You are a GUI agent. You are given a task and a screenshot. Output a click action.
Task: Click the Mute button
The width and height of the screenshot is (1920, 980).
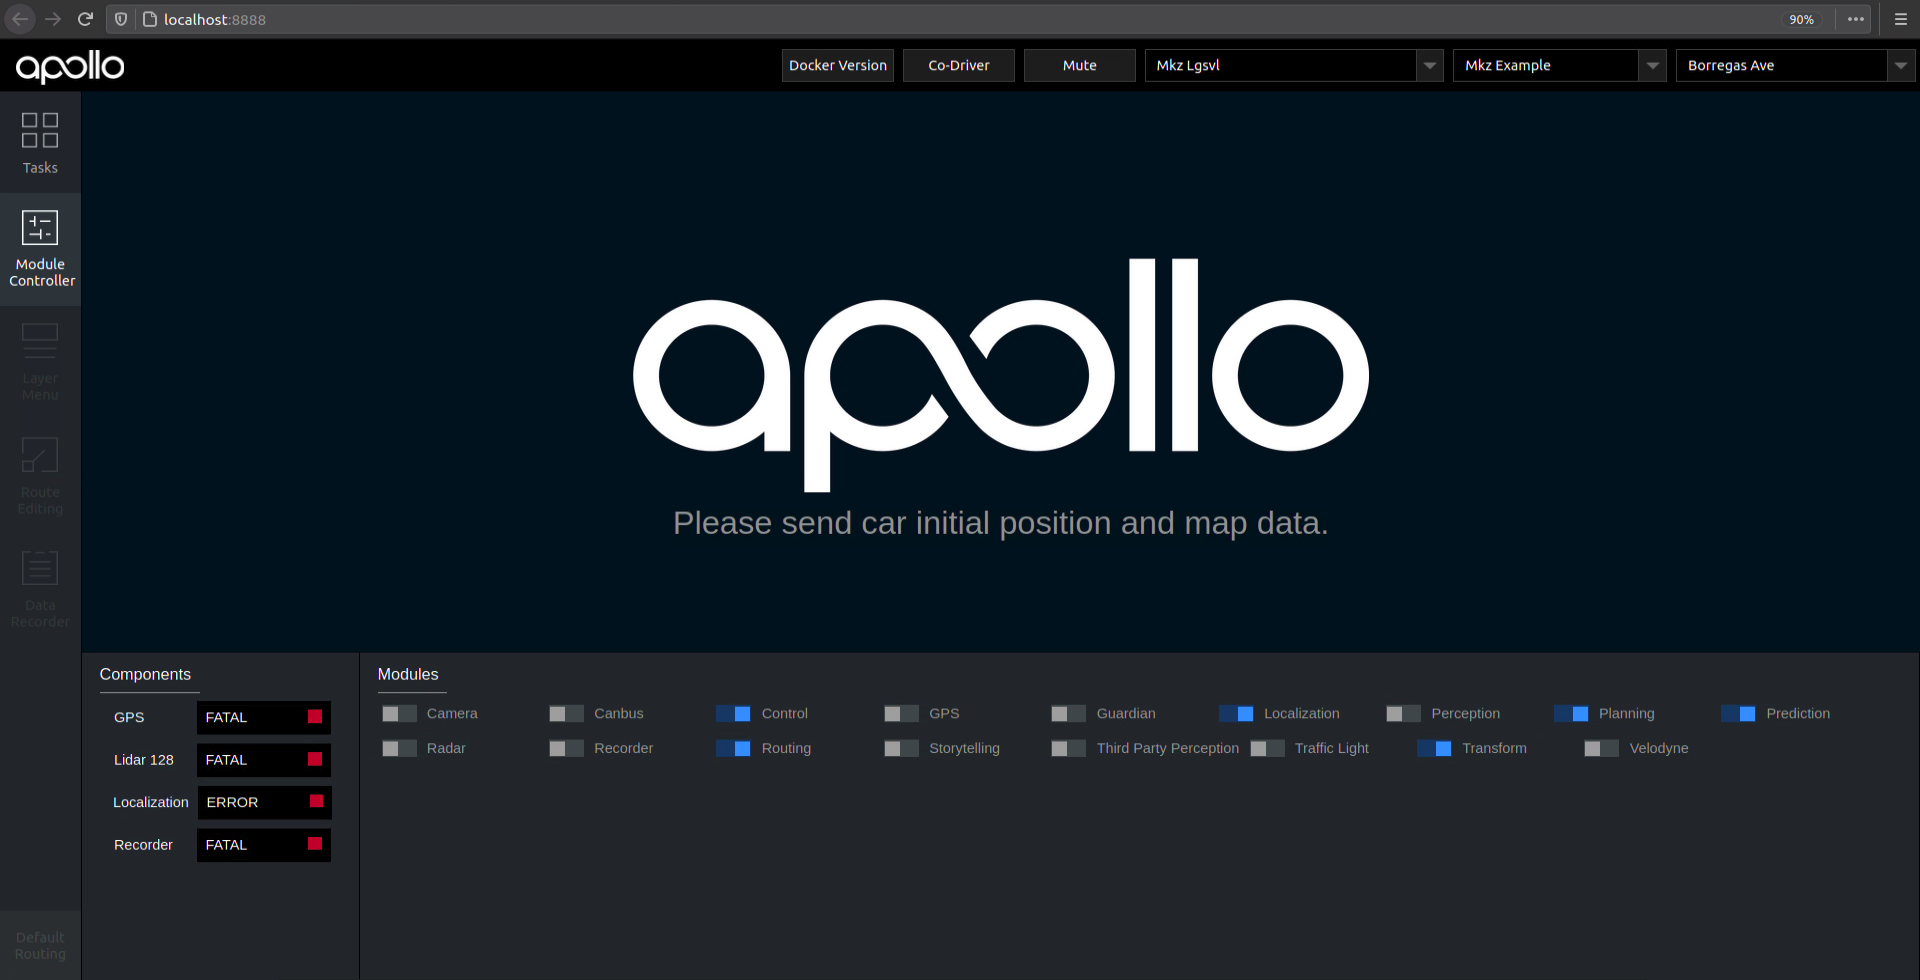point(1080,65)
